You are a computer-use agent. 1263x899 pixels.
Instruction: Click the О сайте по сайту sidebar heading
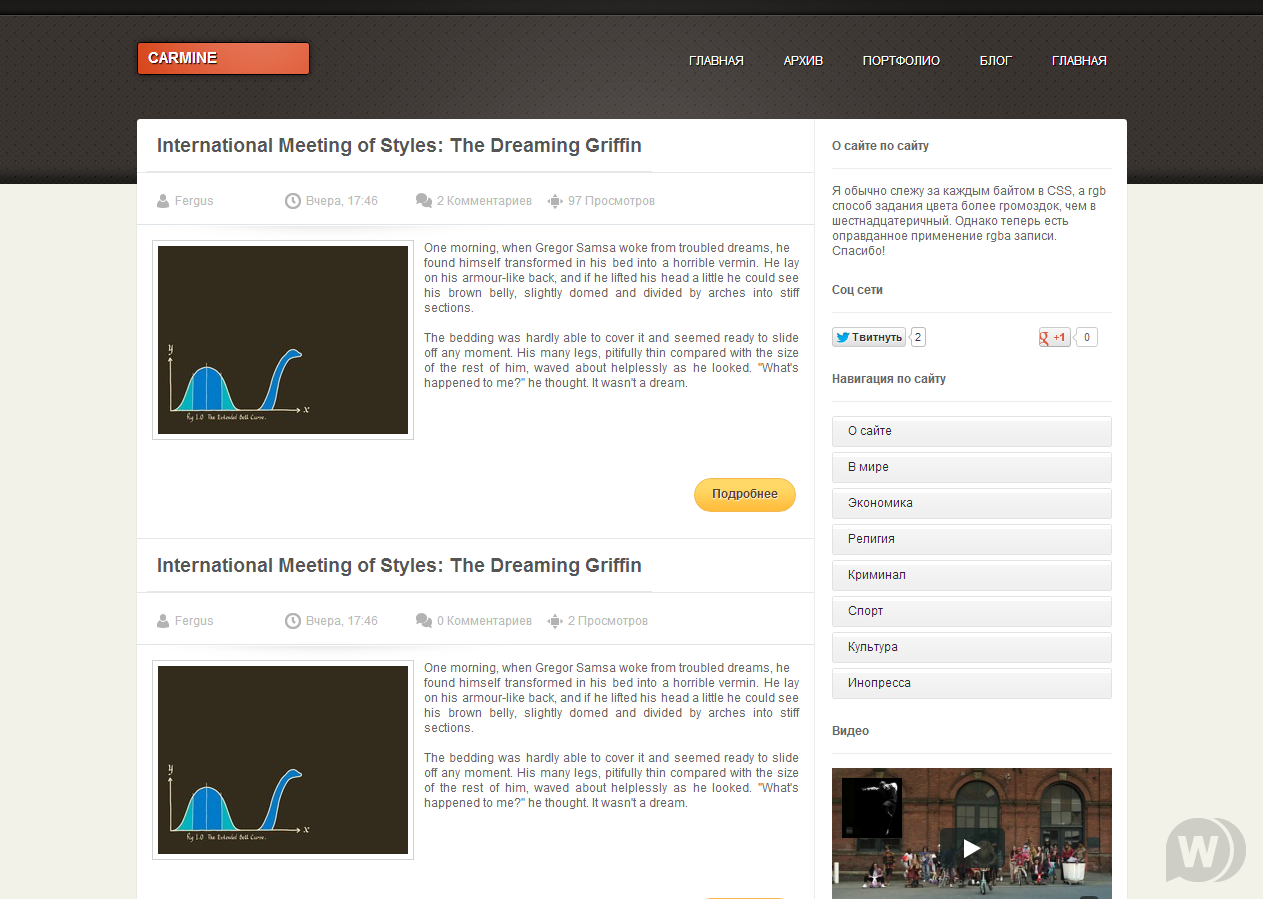click(x=880, y=146)
